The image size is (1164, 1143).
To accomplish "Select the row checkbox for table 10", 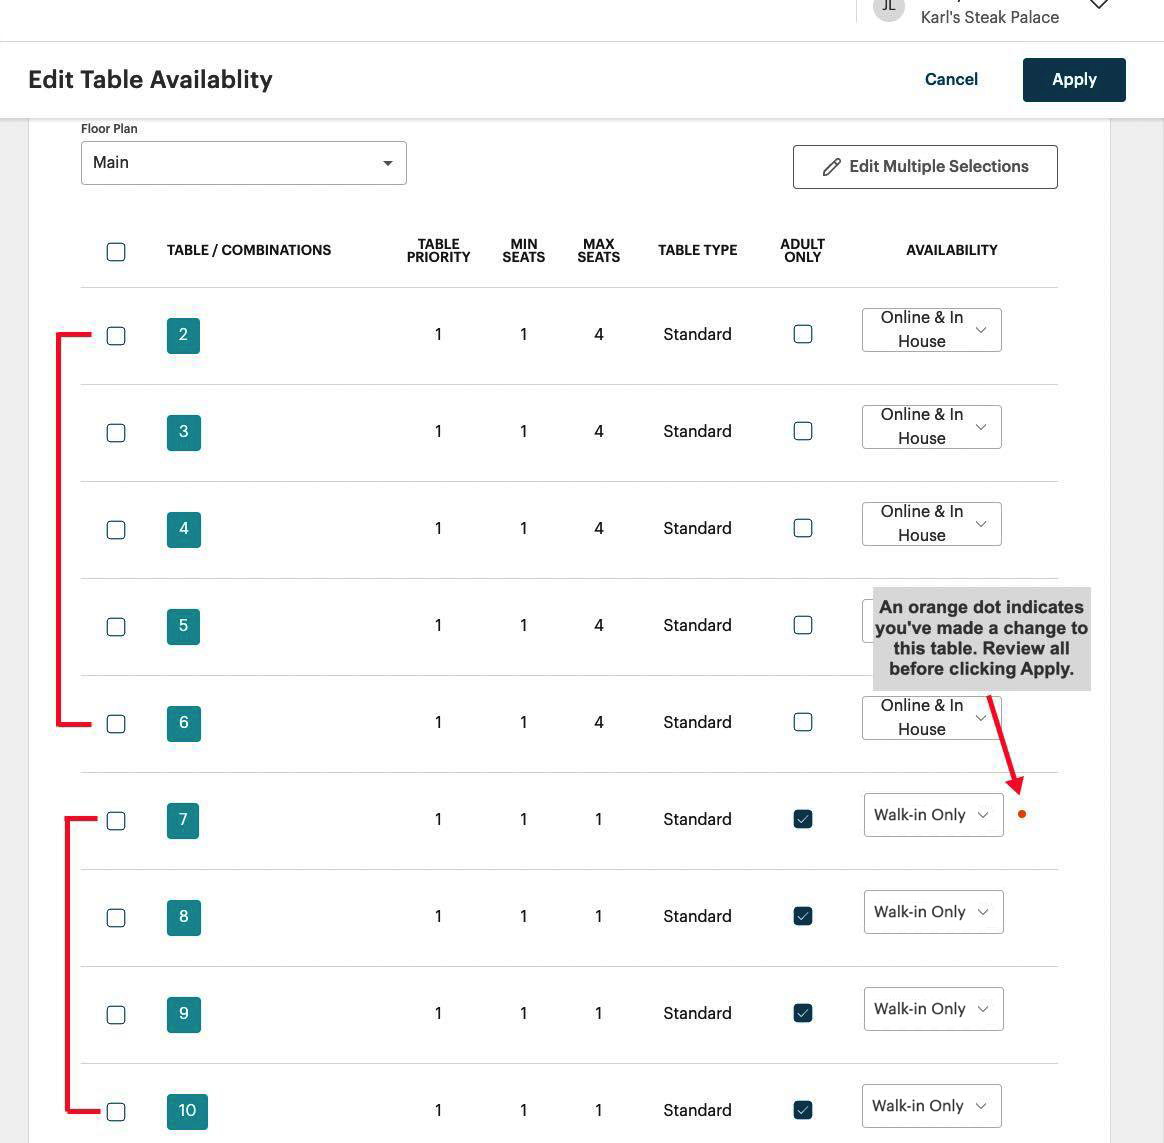I will (x=116, y=1111).
